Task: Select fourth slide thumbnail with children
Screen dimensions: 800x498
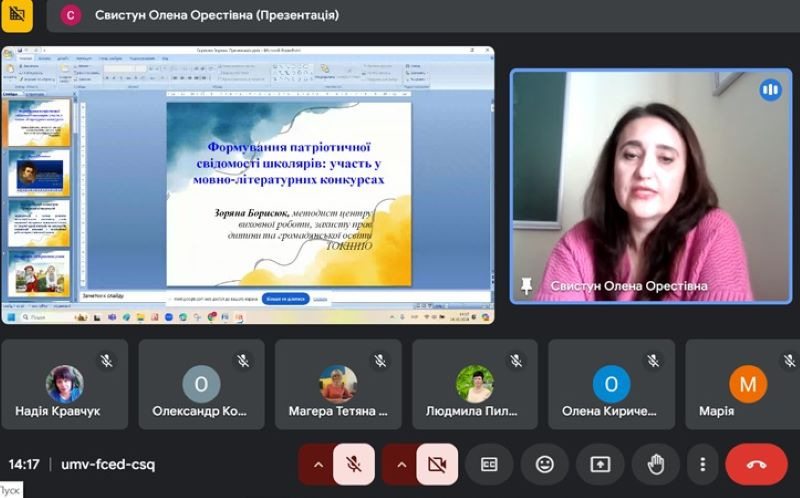Action: click(x=39, y=273)
